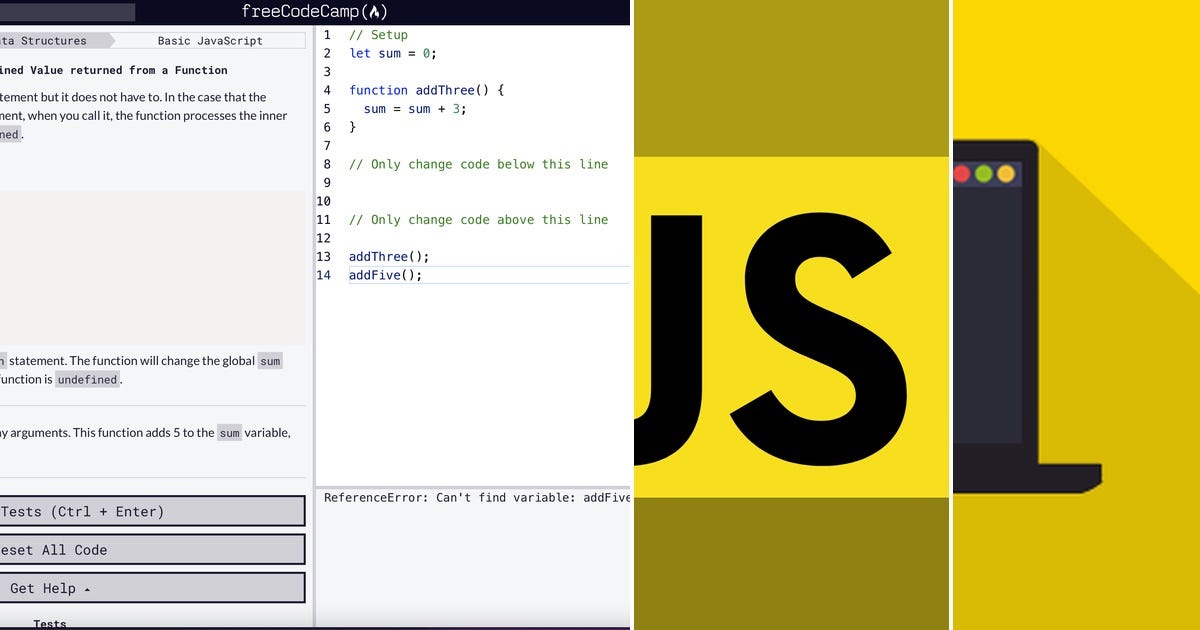The height and width of the screenshot is (630, 1200).
Task: Click the red dot on the laptop illustration
Action: 961,173
